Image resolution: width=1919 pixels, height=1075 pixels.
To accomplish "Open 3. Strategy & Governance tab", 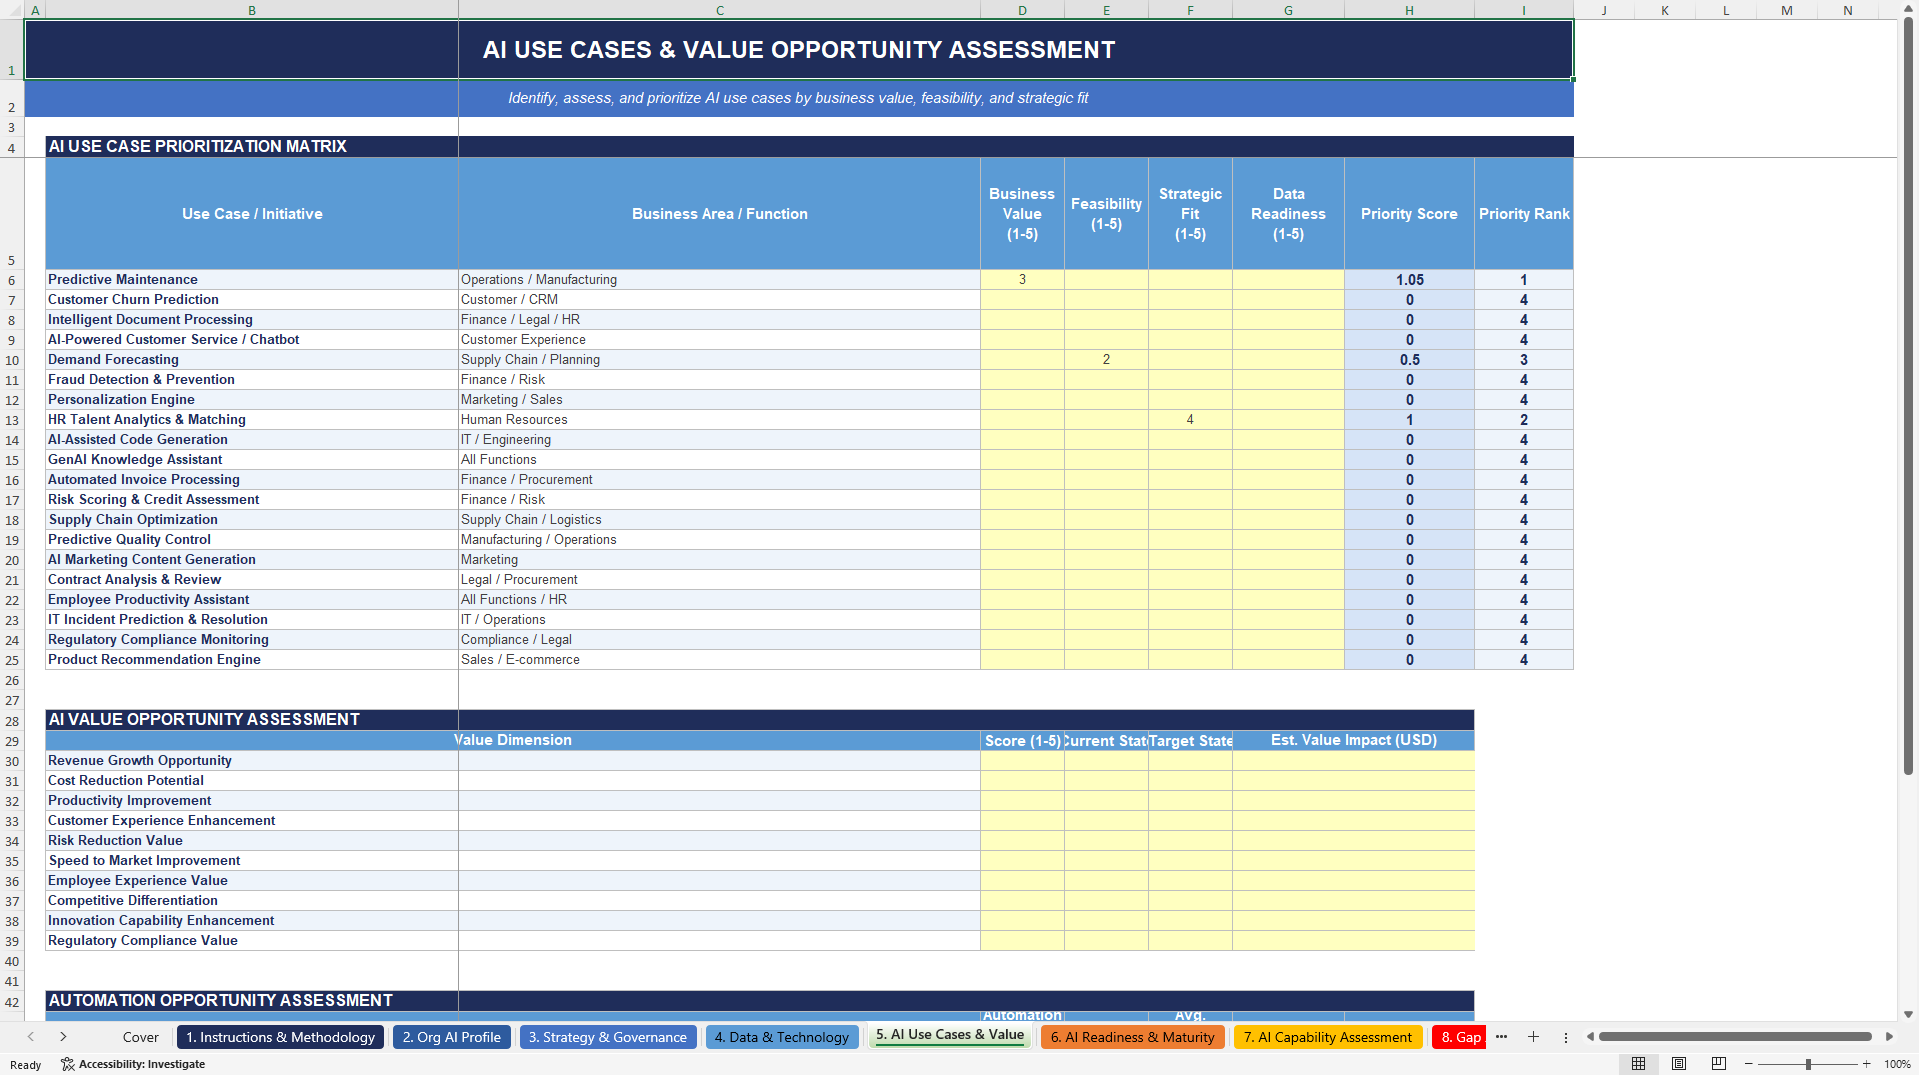I will coord(608,1037).
